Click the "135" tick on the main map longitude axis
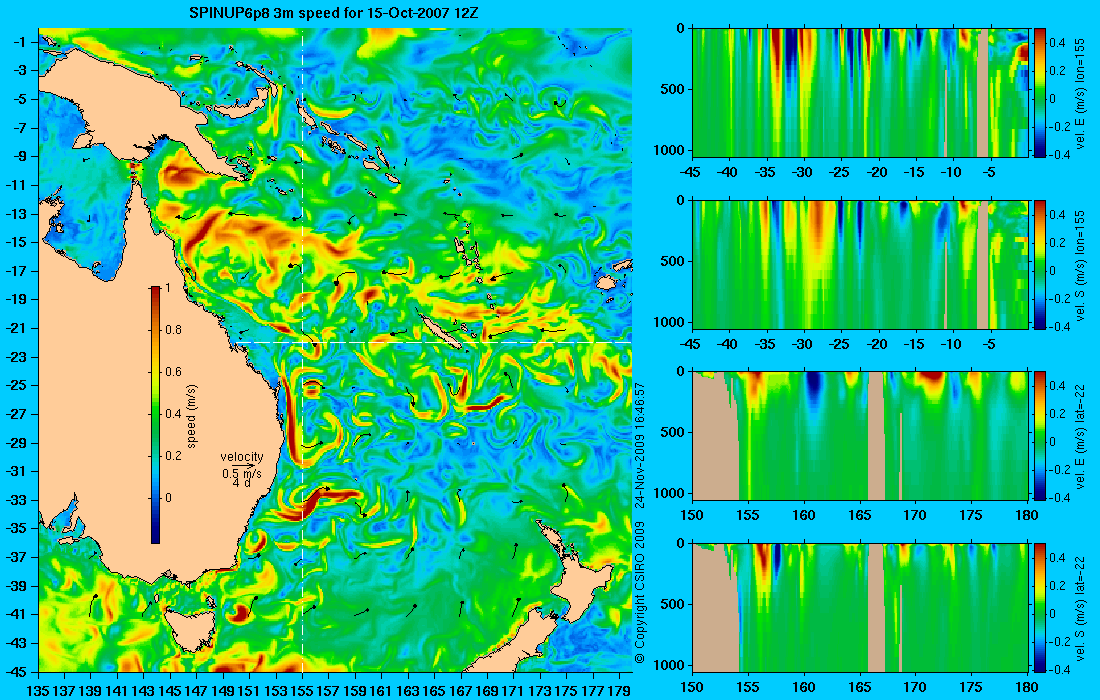Screen dimensions: 1100x700 coord(37,691)
